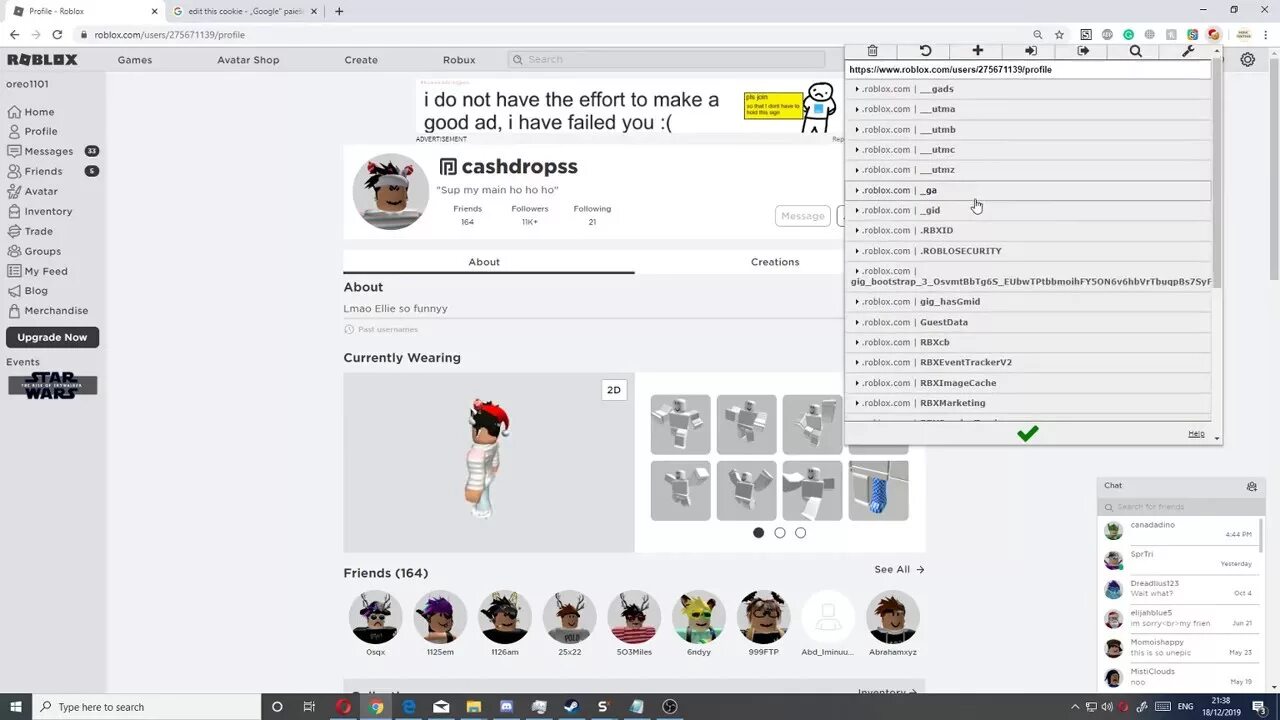Click the Upgrade Now button

52,338
